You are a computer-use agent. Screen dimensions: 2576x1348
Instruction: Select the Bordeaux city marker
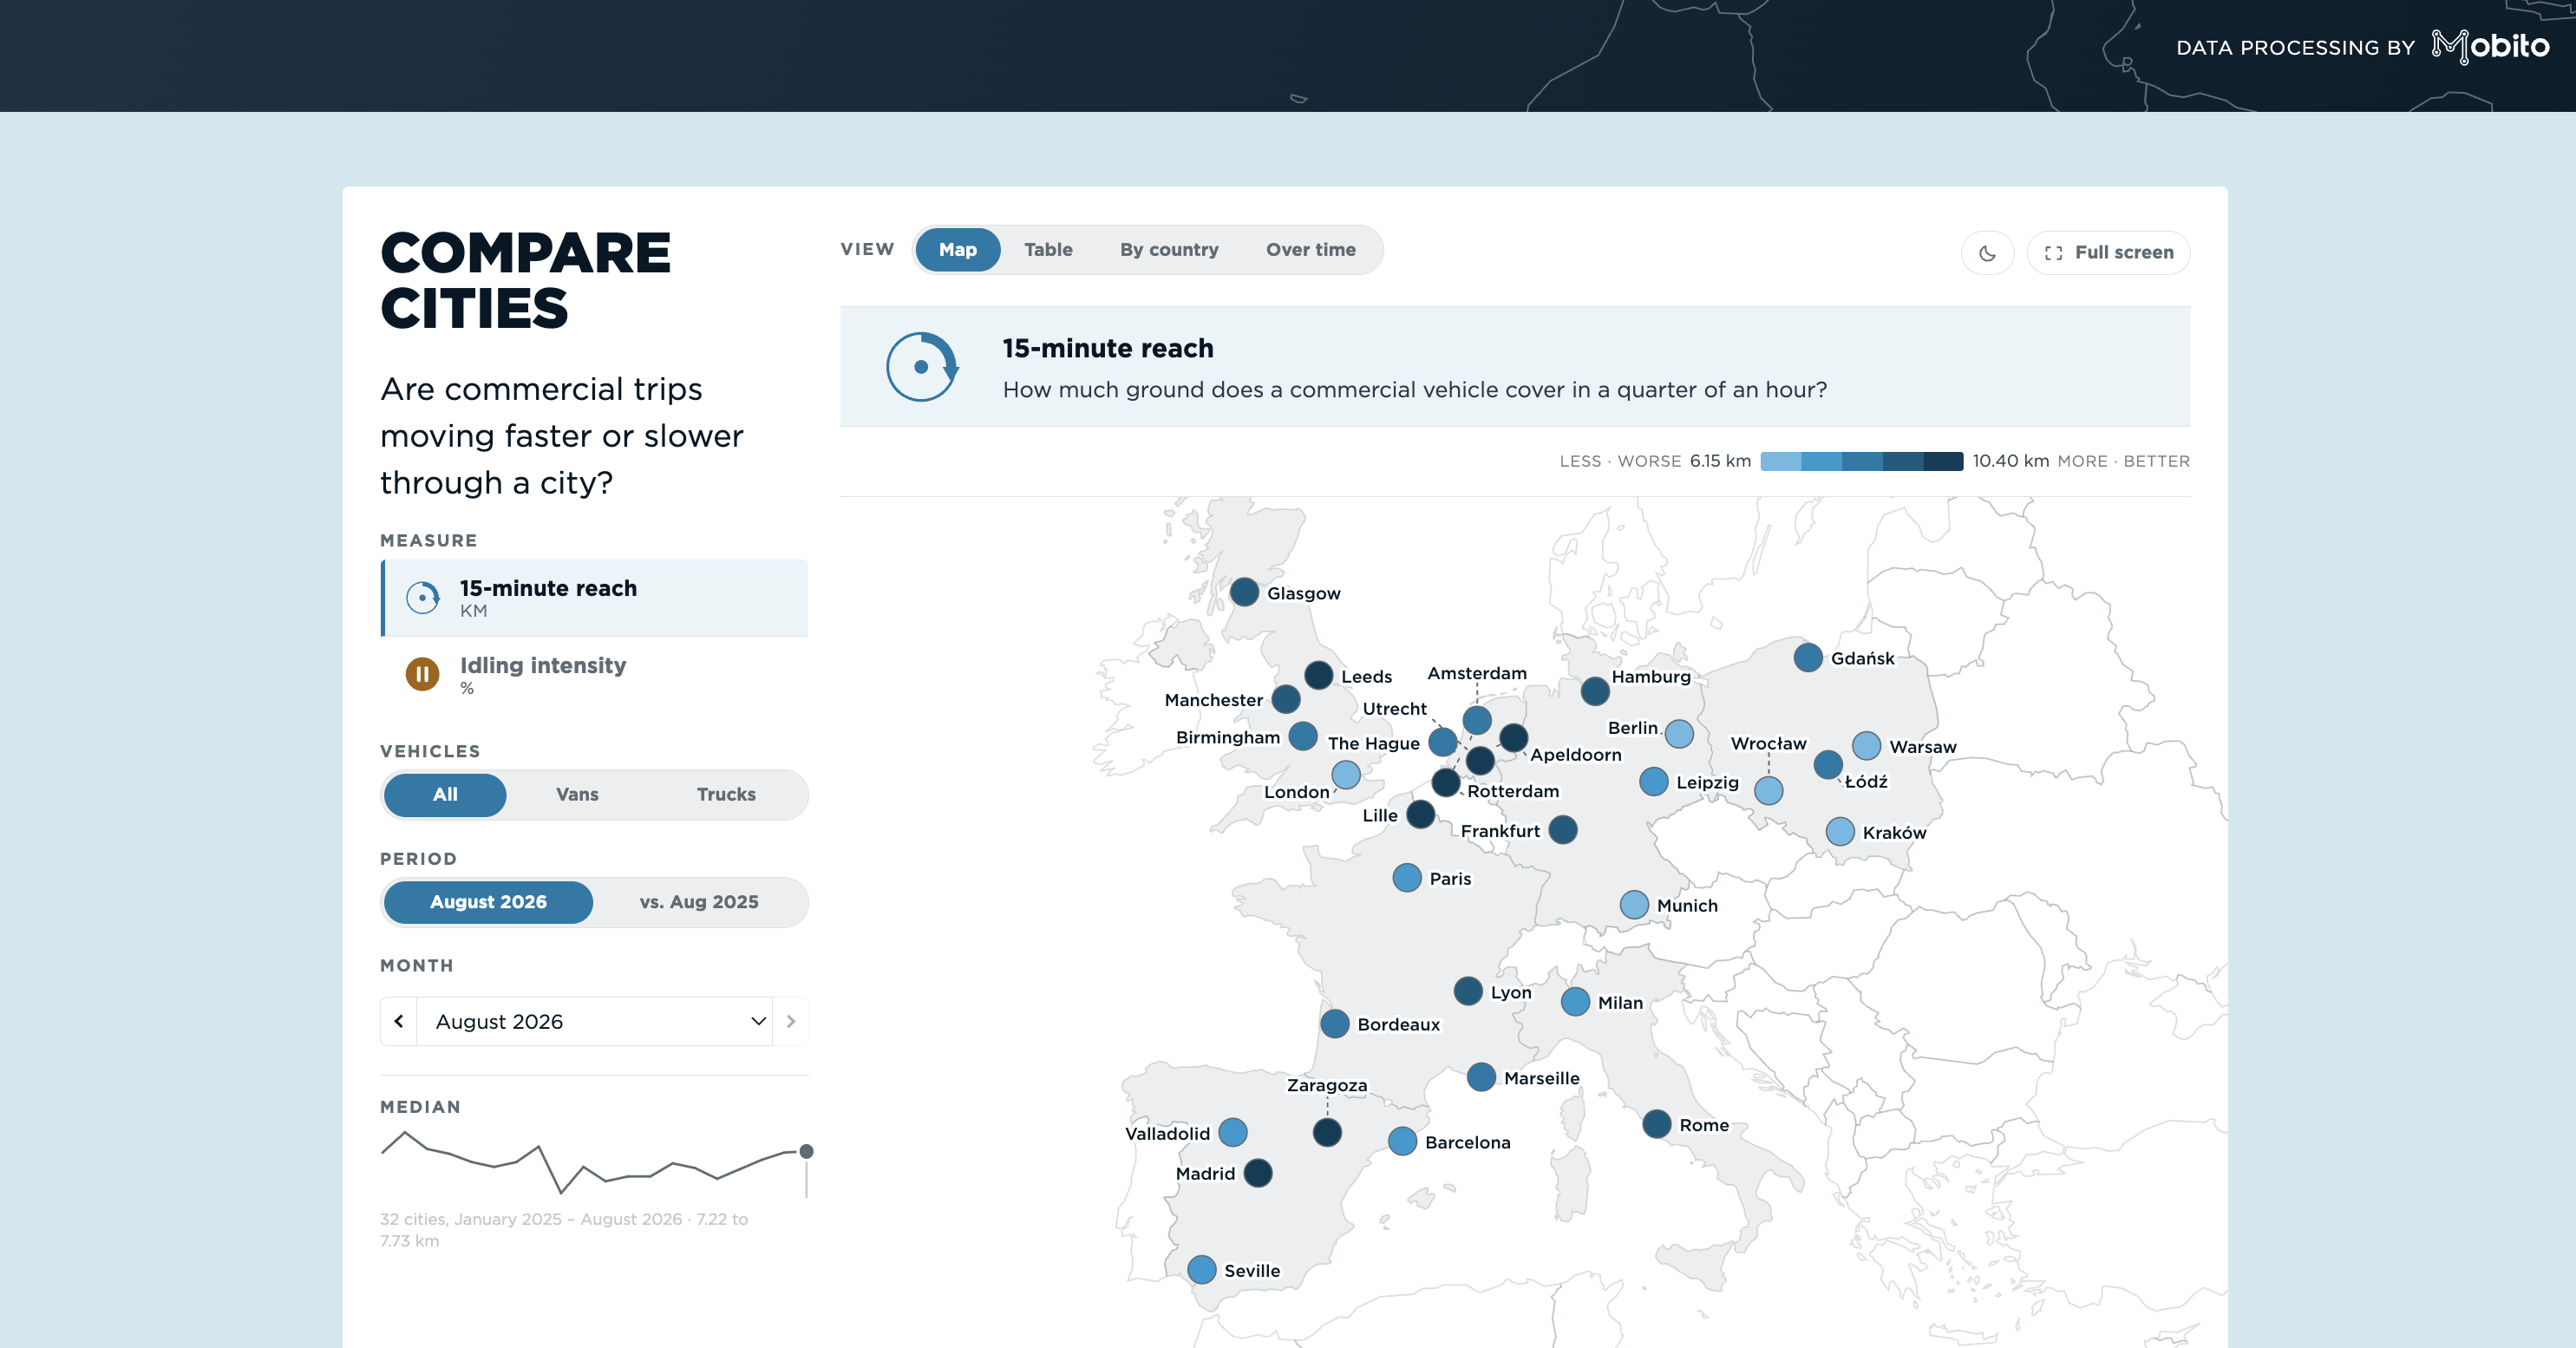click(x=1335, y=1024)
